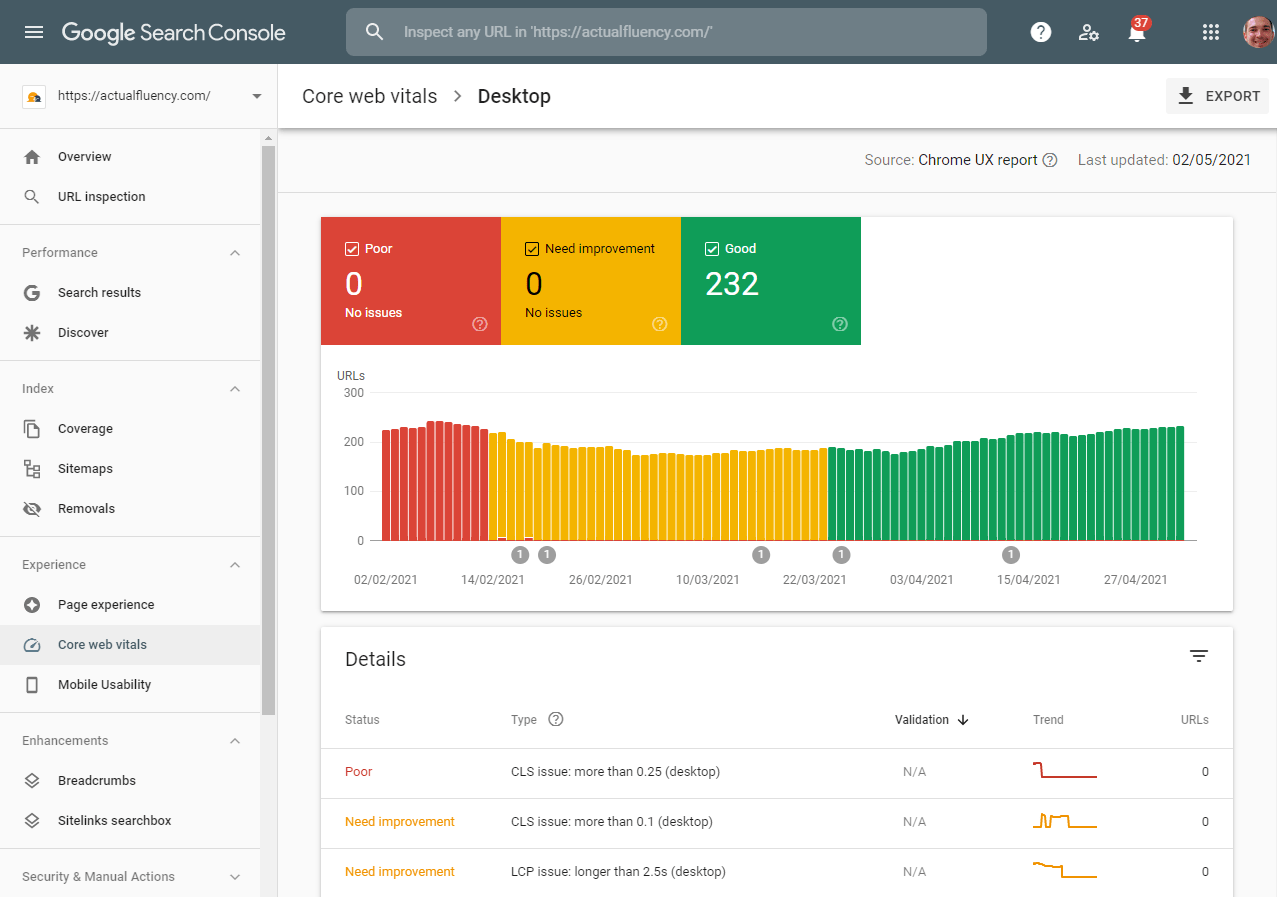Click the Mobile Usability phone icon
Image resolution: width=1277 pixels, height=897 pixels.
(x=32, y=685)
